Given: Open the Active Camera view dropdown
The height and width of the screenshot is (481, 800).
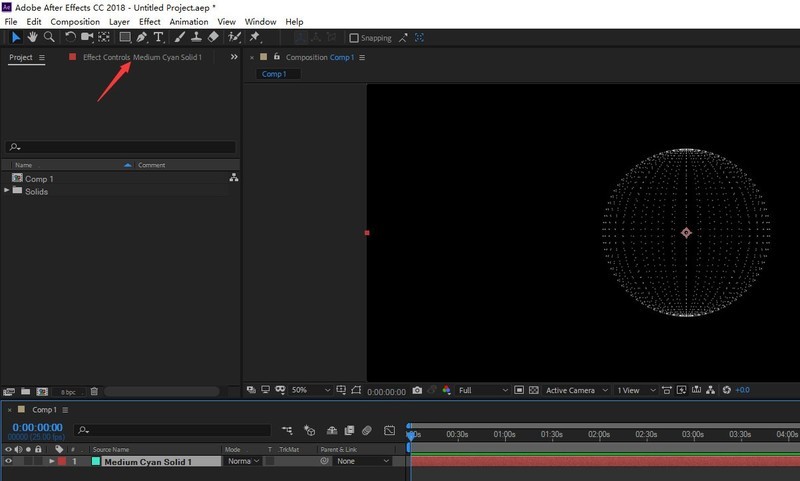Looking at the screenshot, I should tap(574, 390).
